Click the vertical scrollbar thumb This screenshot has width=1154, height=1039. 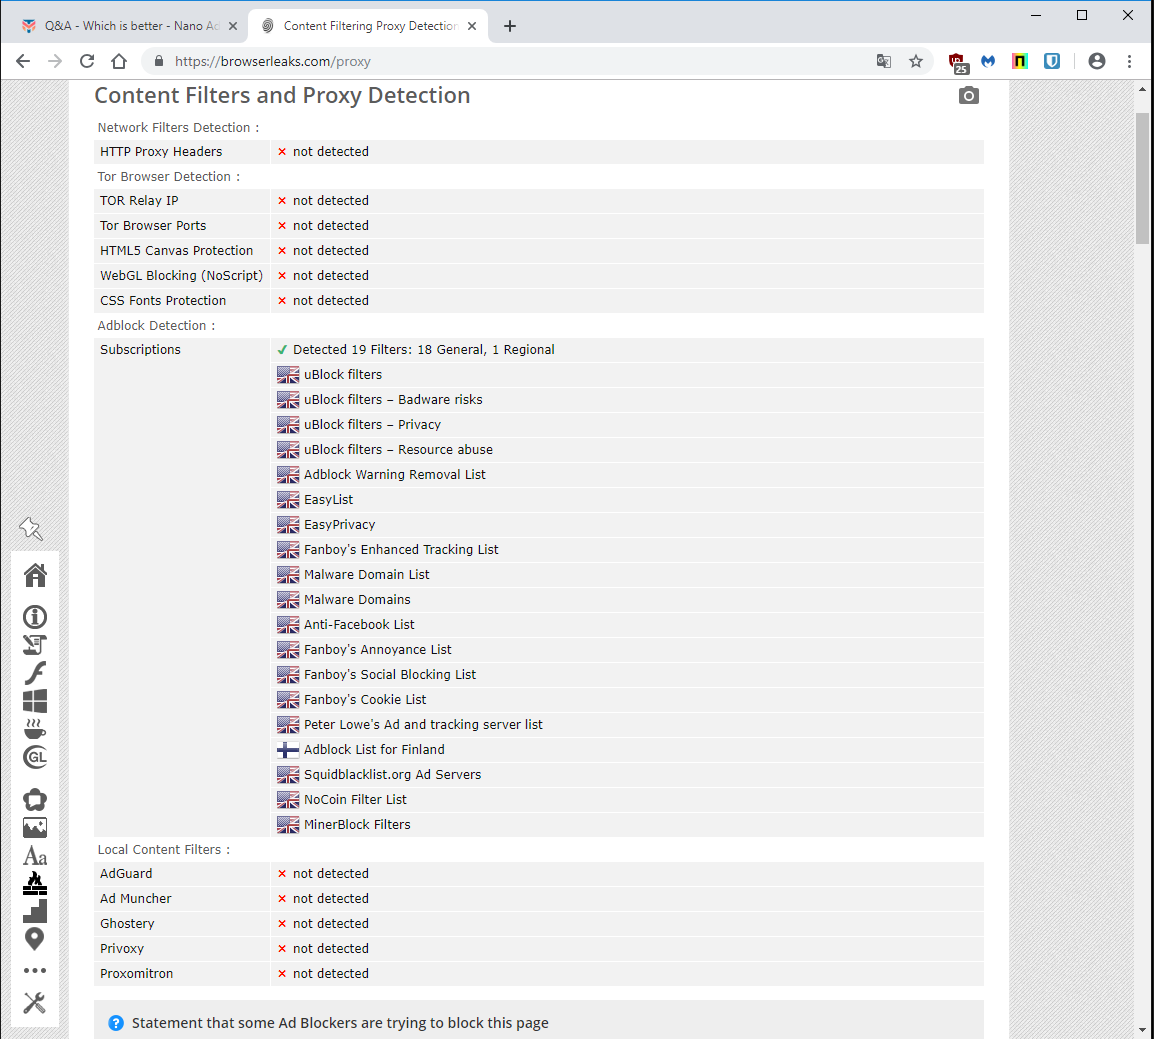tap(1142, 177)
